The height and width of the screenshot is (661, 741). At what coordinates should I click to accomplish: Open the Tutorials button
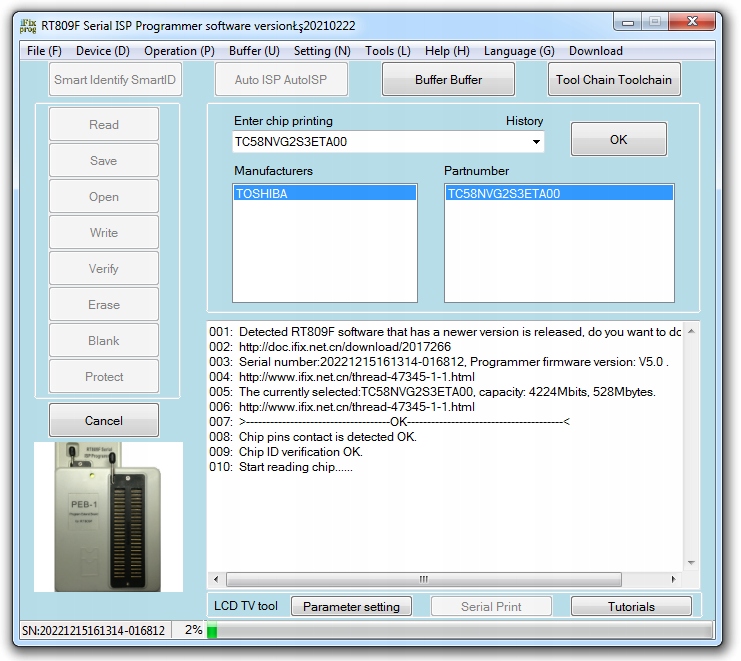point(631,606)
